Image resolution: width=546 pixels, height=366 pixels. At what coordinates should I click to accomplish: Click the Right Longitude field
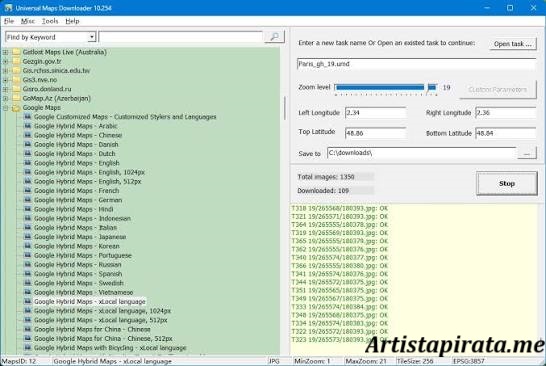506,113
